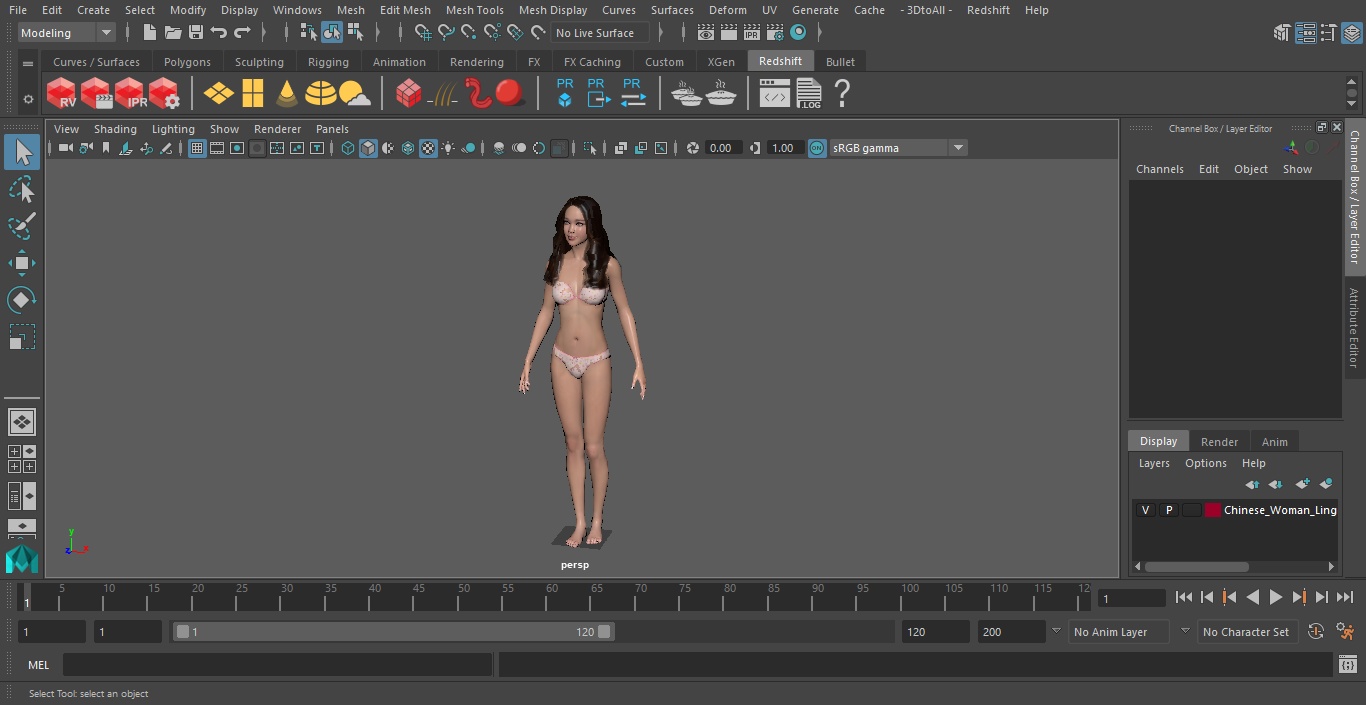The width and height of the screenshot is (1366, 705).
Task: Create Redshift spot light cone icon
Action: pyautogui.click(x=287, y=94)
